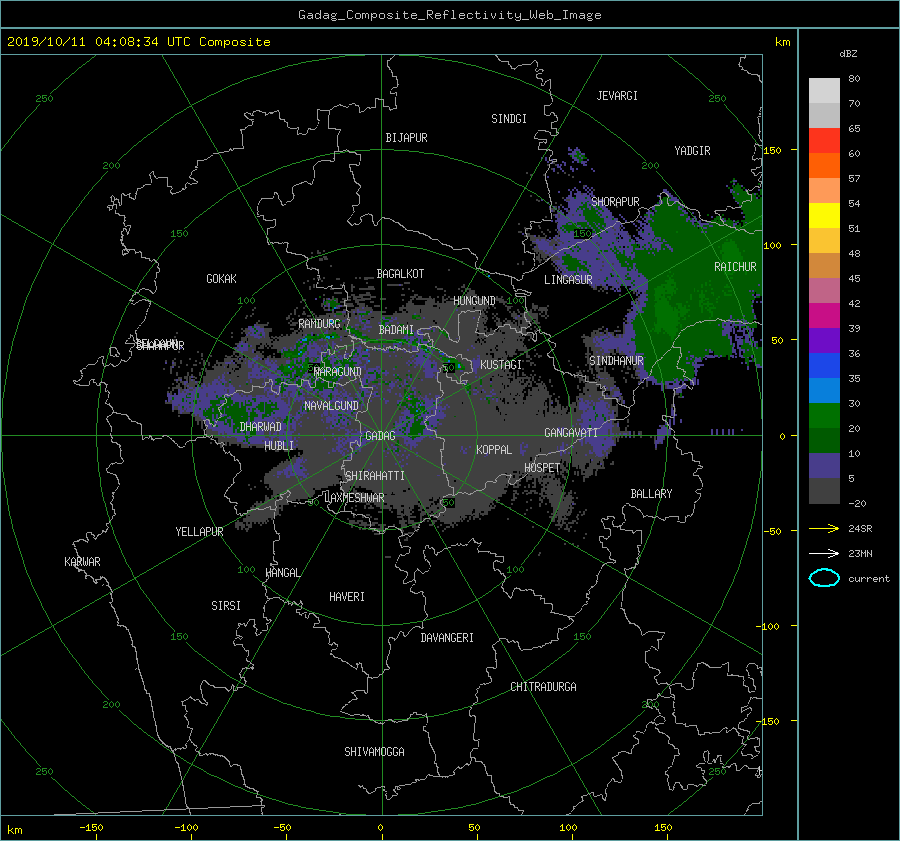Screen dimensions: 900x841
Task: Select the GANGAVATI city label
Action: click(571, 433)
